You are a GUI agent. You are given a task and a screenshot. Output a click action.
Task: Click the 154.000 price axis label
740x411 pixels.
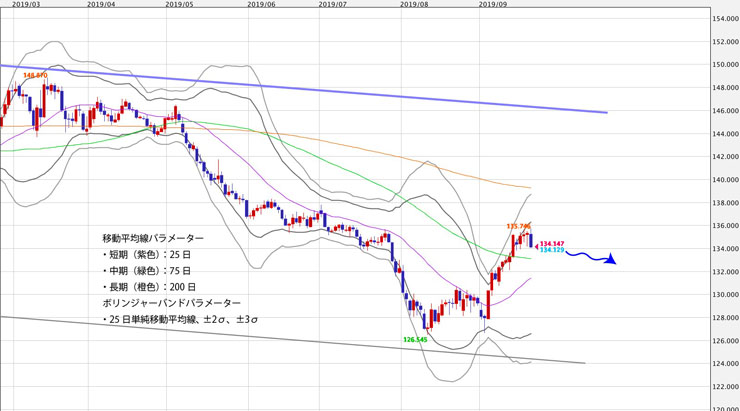(726, 18)
